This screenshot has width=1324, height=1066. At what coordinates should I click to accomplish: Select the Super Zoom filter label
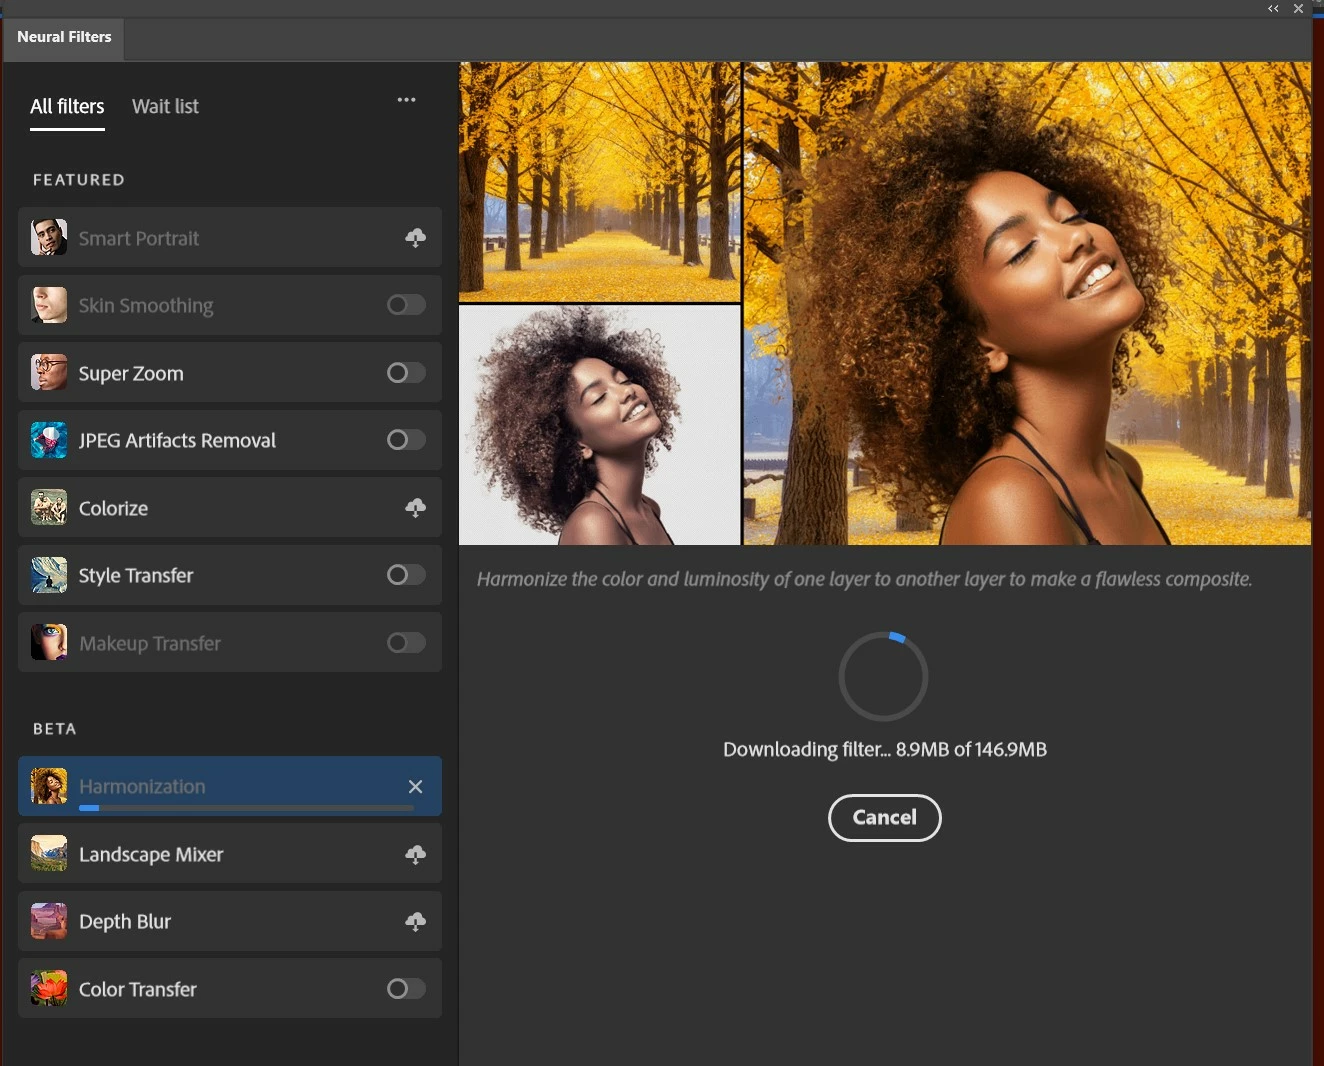131,374
